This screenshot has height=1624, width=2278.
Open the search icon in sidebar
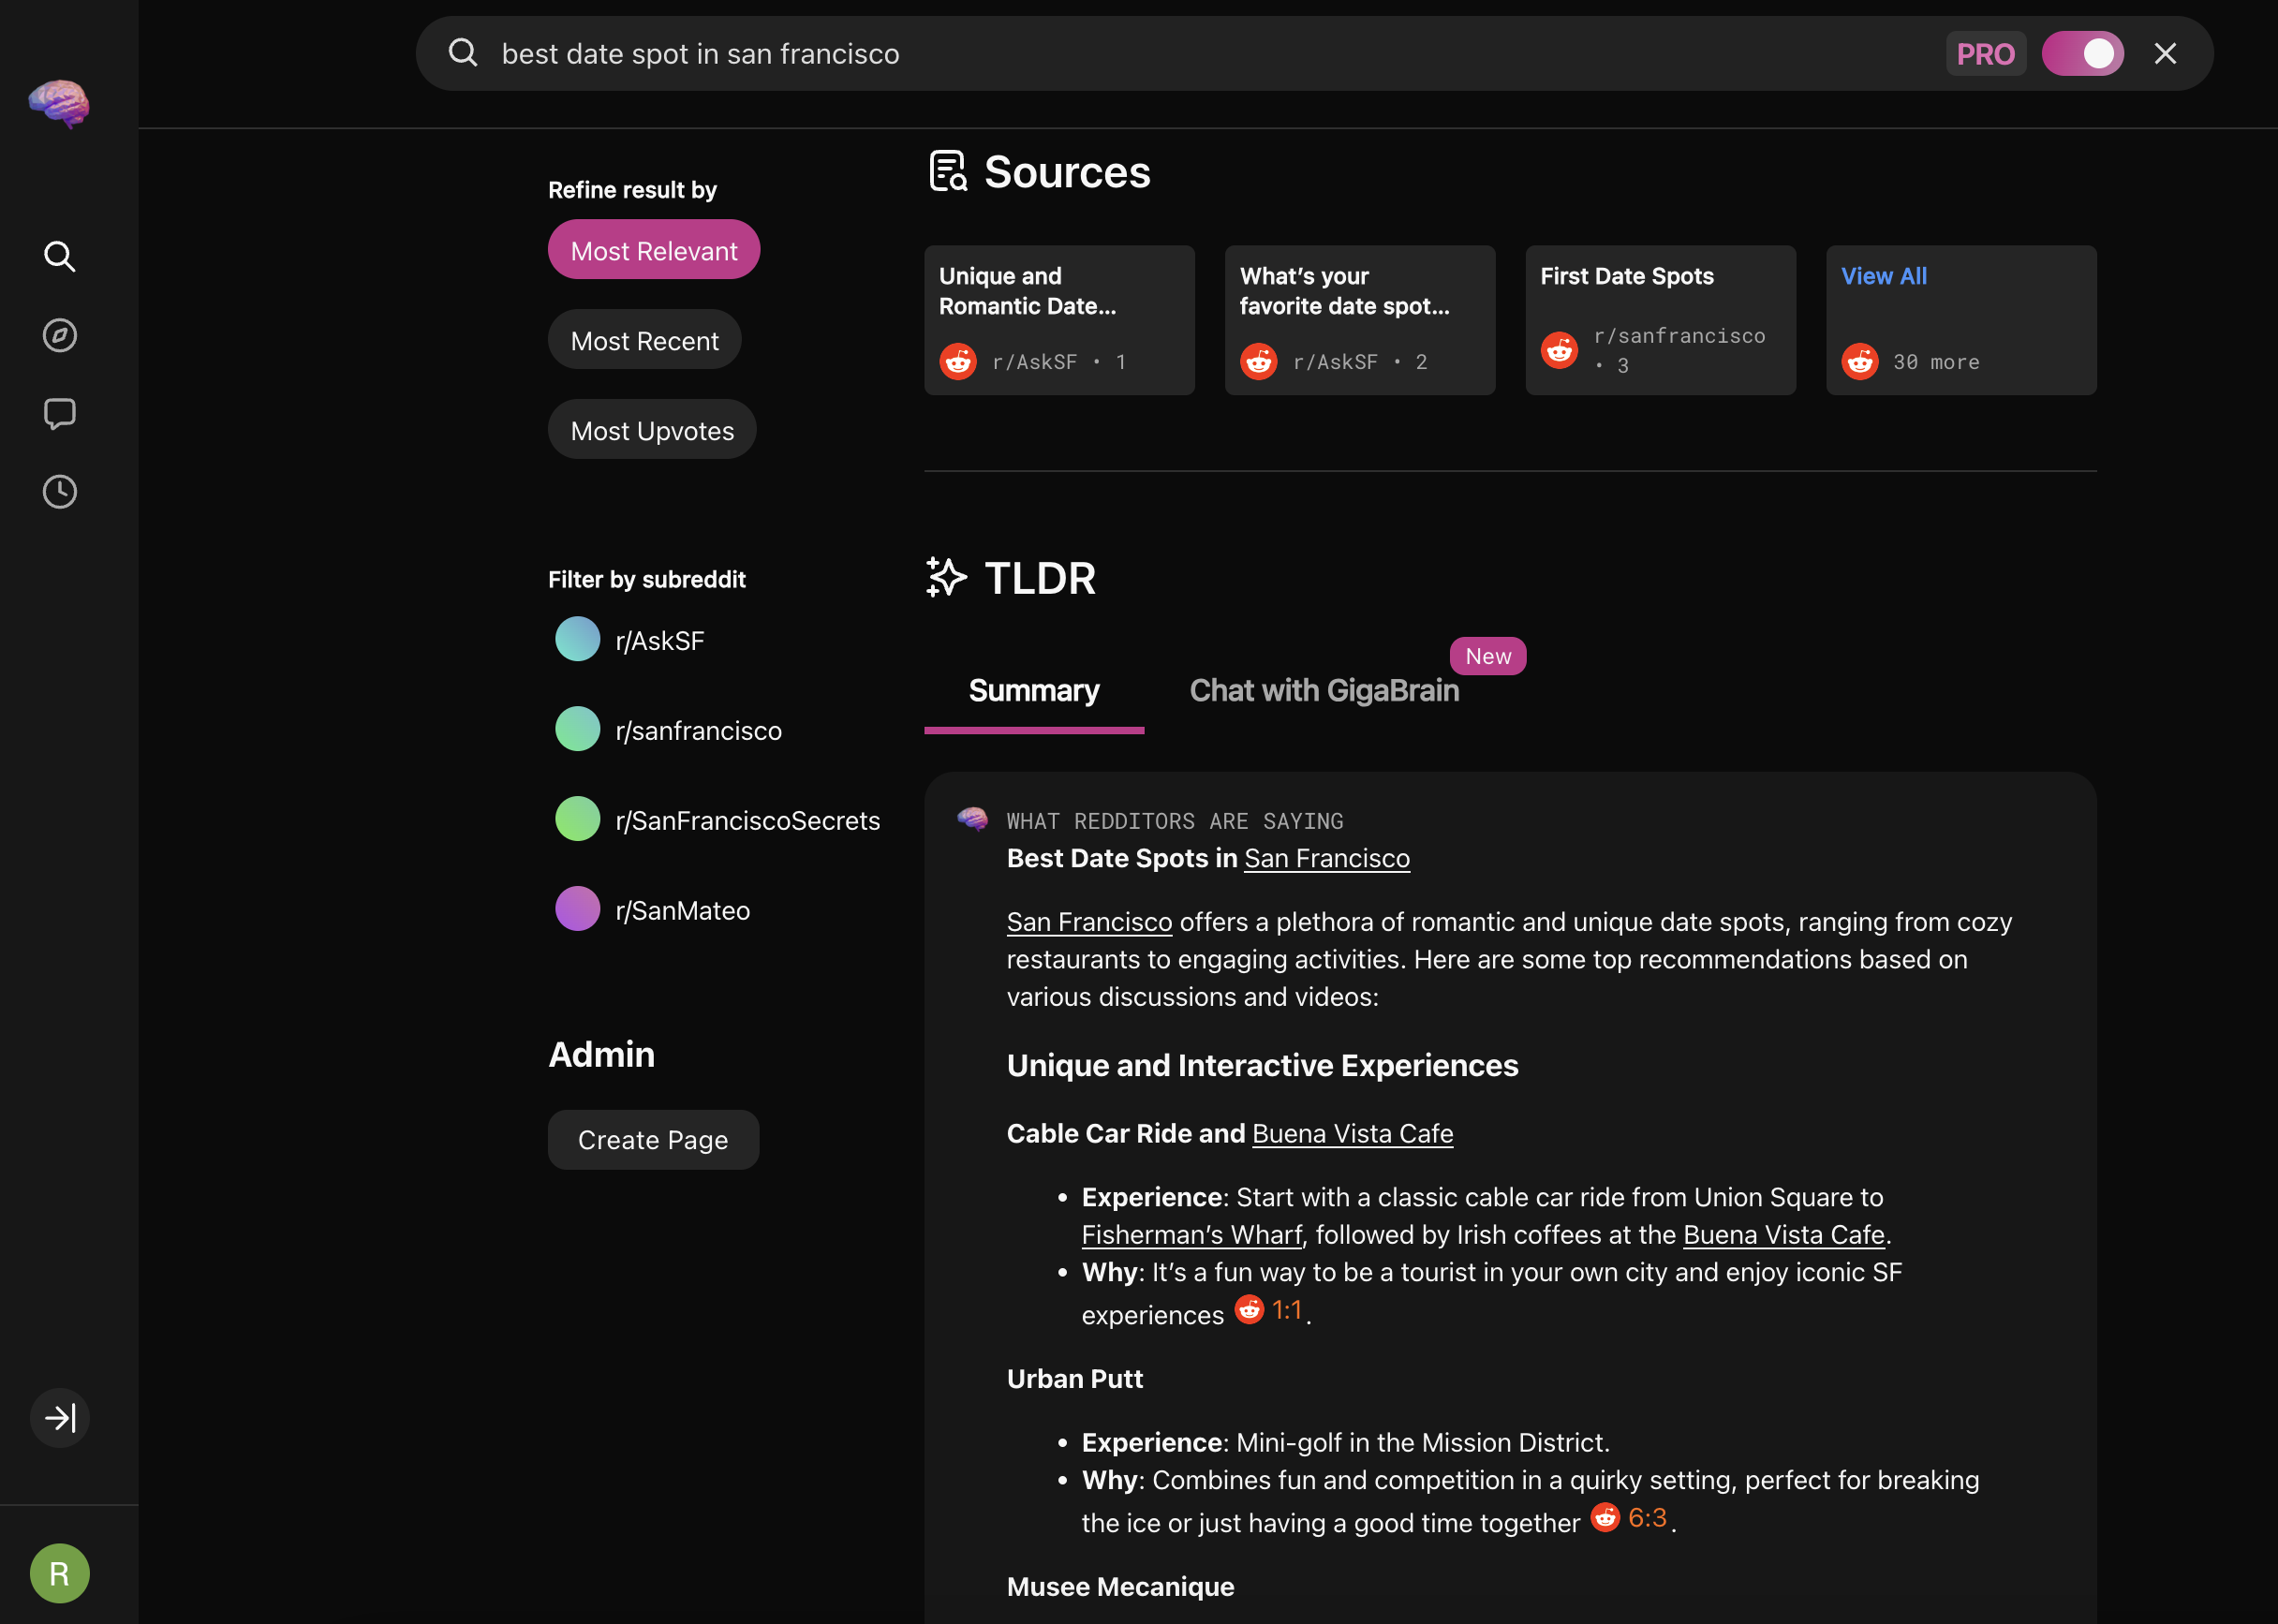[59, 257]
